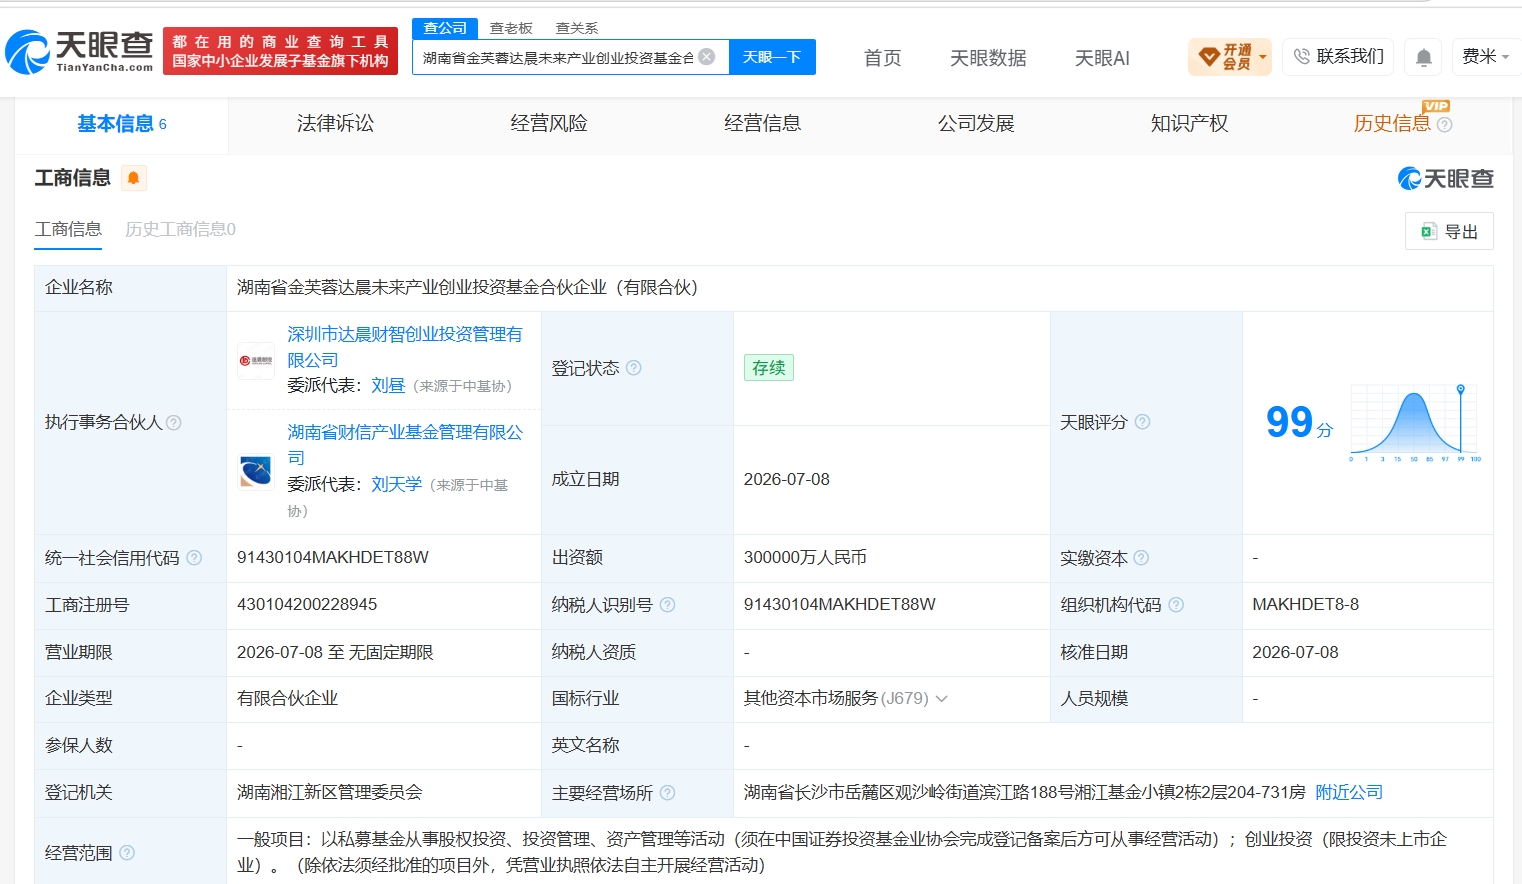Image resolution: width=1522 pixels, height=884 pixels.
Task: Open the 经营风险 tab
Action: point(548,124)
